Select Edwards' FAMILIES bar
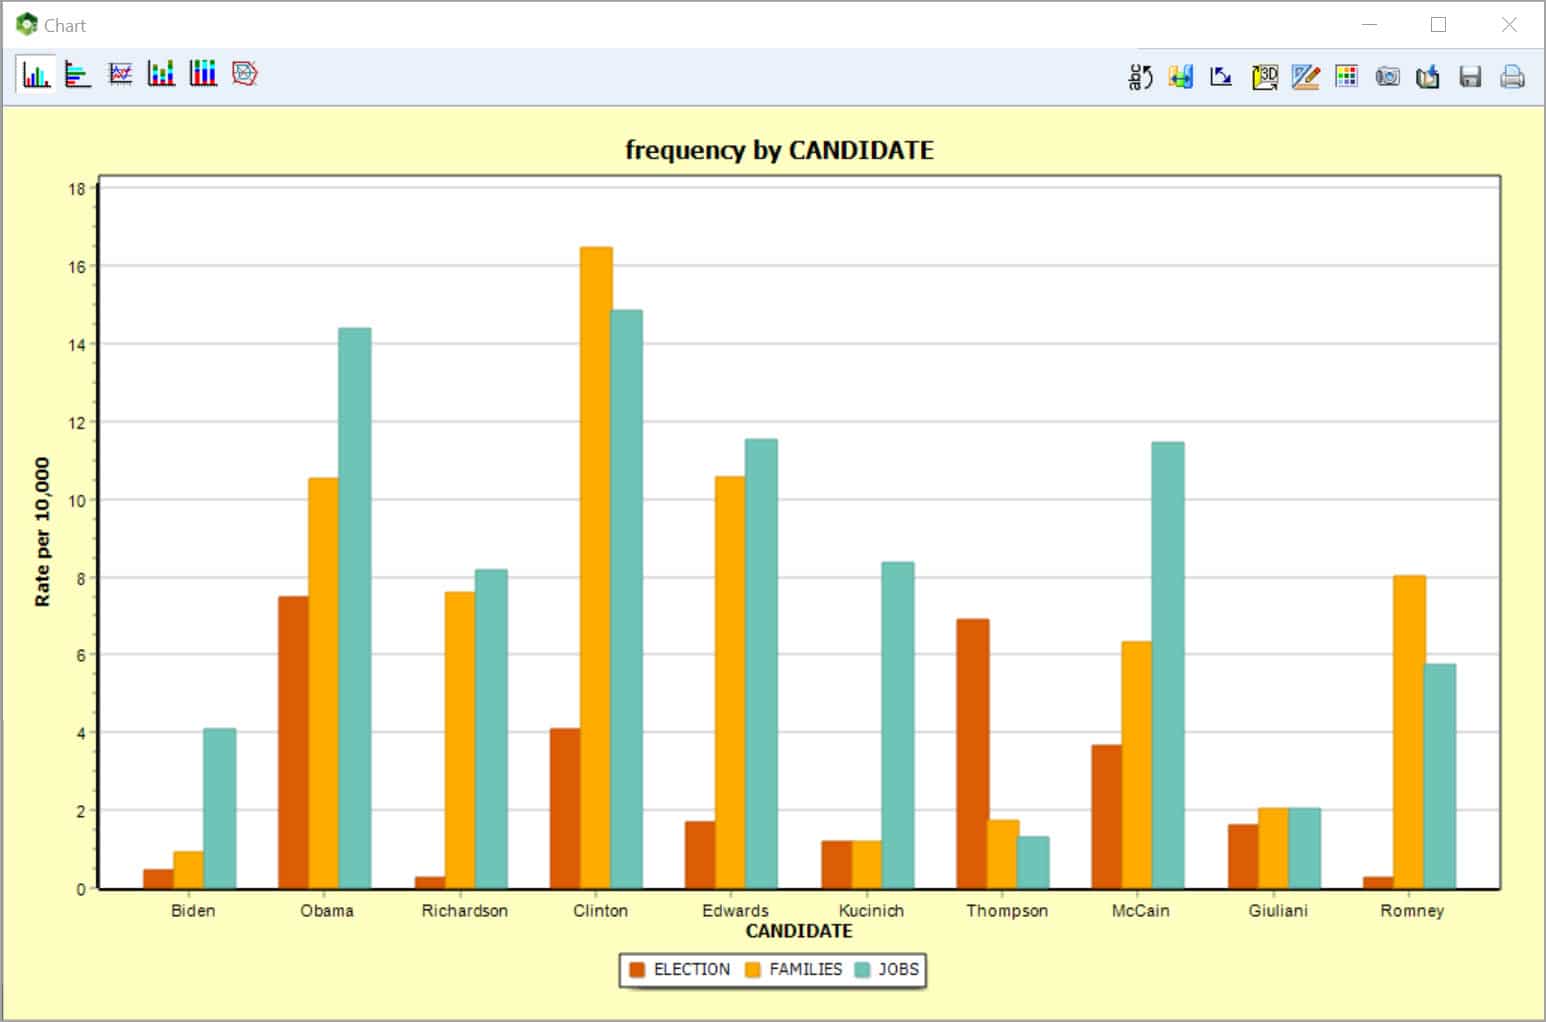This screenshot has height=1022, width=1546. pos(731,683)
